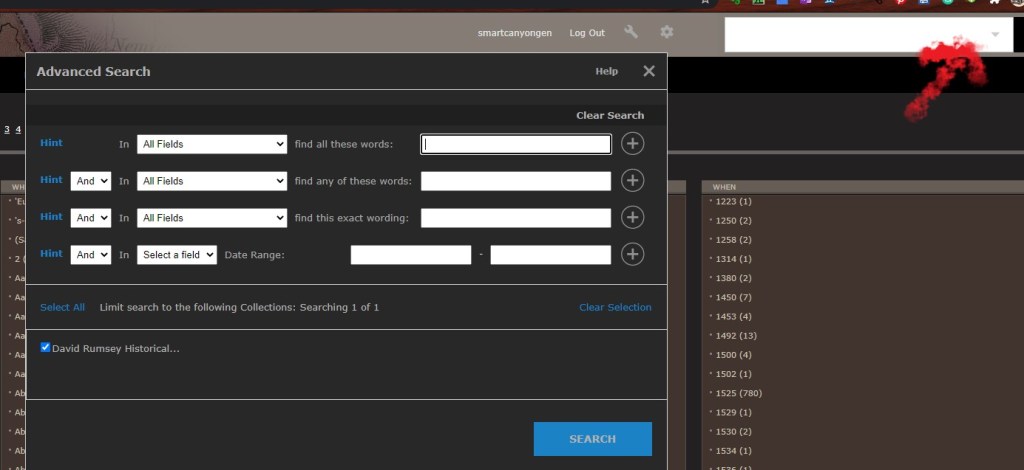Click the wrench tools icon in header

[x=630, y=32]
